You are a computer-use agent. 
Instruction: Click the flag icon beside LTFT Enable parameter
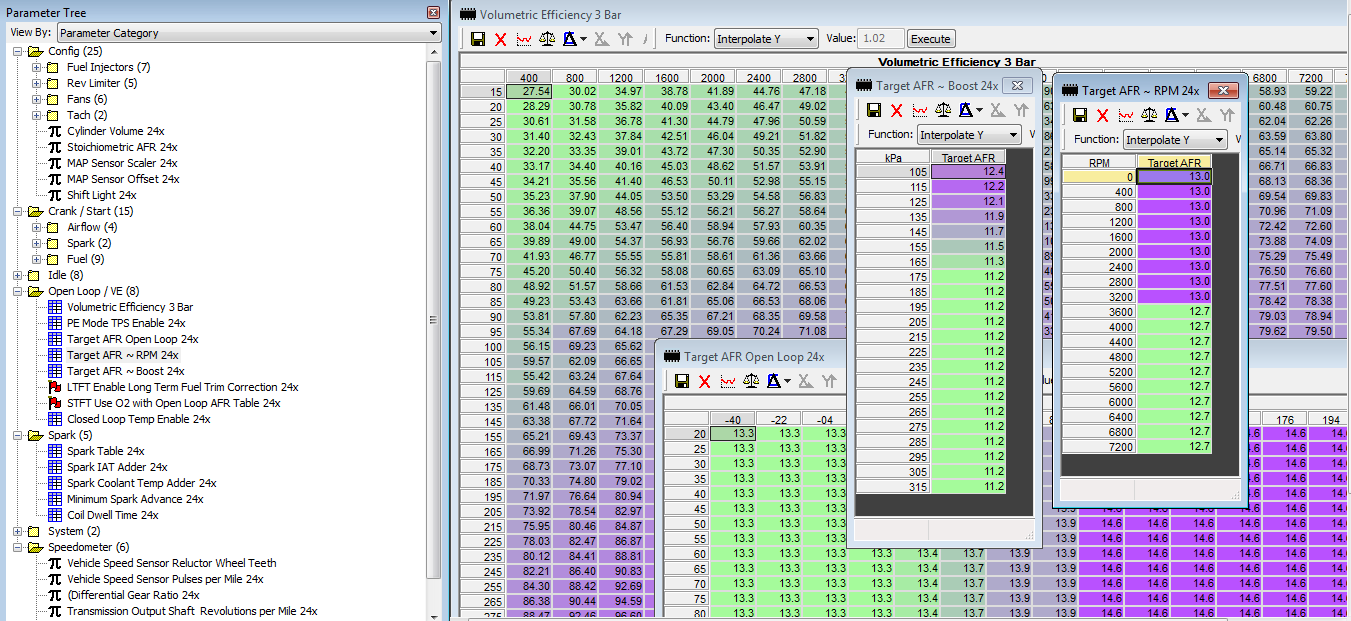[55, 387]
